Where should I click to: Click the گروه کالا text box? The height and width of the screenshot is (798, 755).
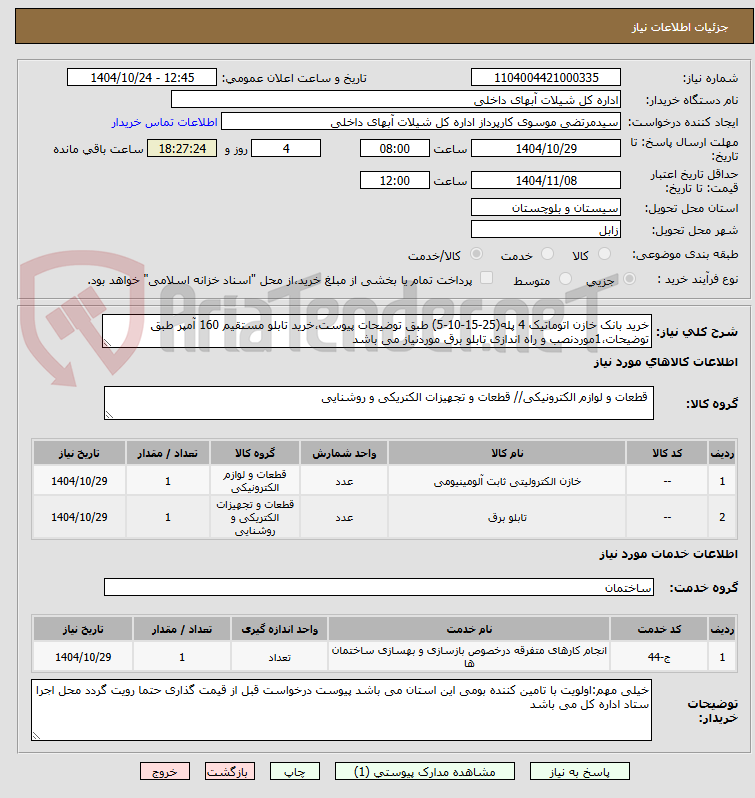[x=379, y=403]
